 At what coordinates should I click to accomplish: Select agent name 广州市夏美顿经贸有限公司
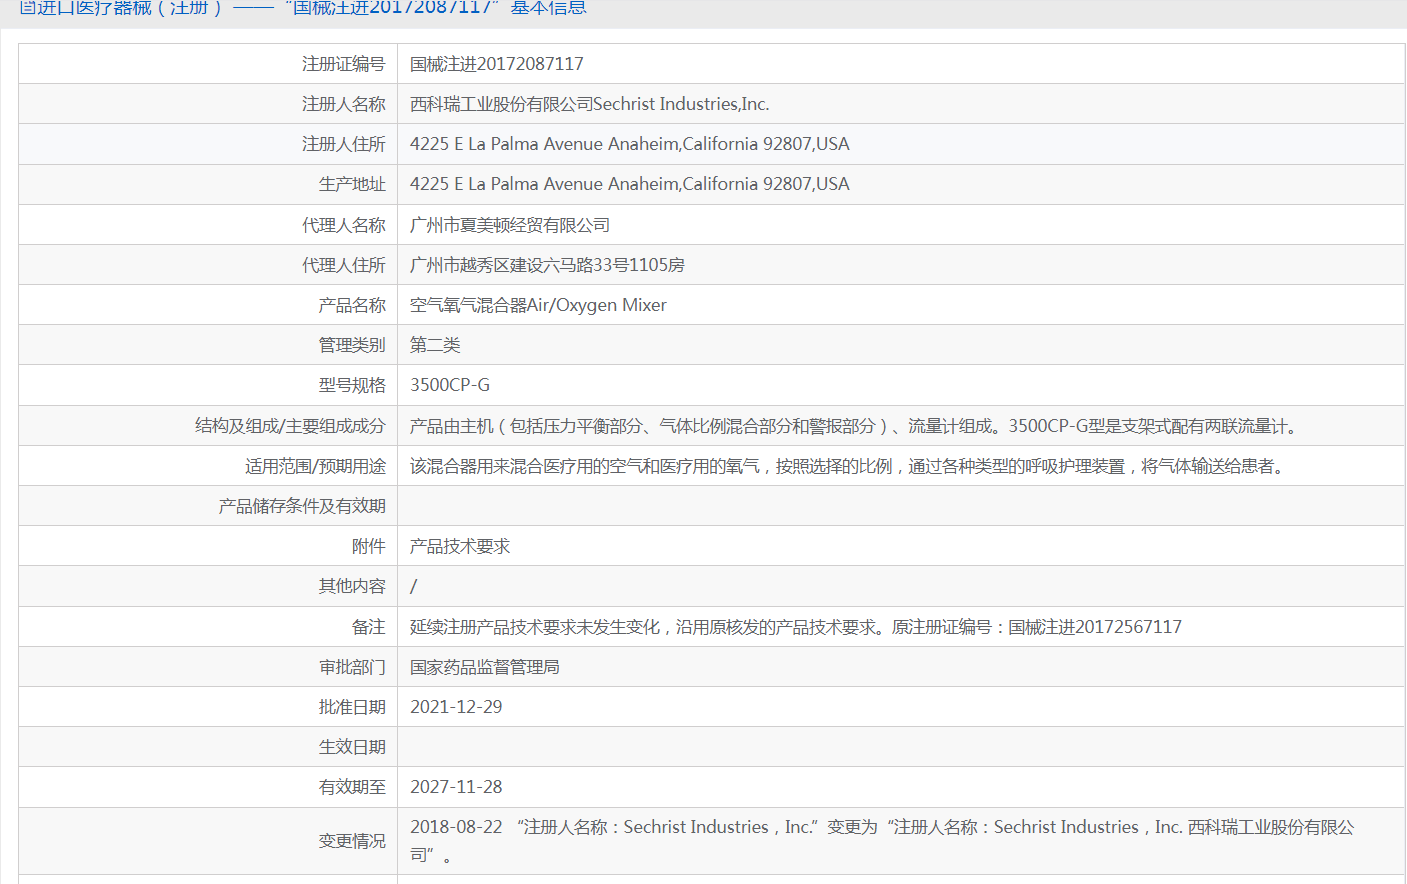[x=510, y=225]
